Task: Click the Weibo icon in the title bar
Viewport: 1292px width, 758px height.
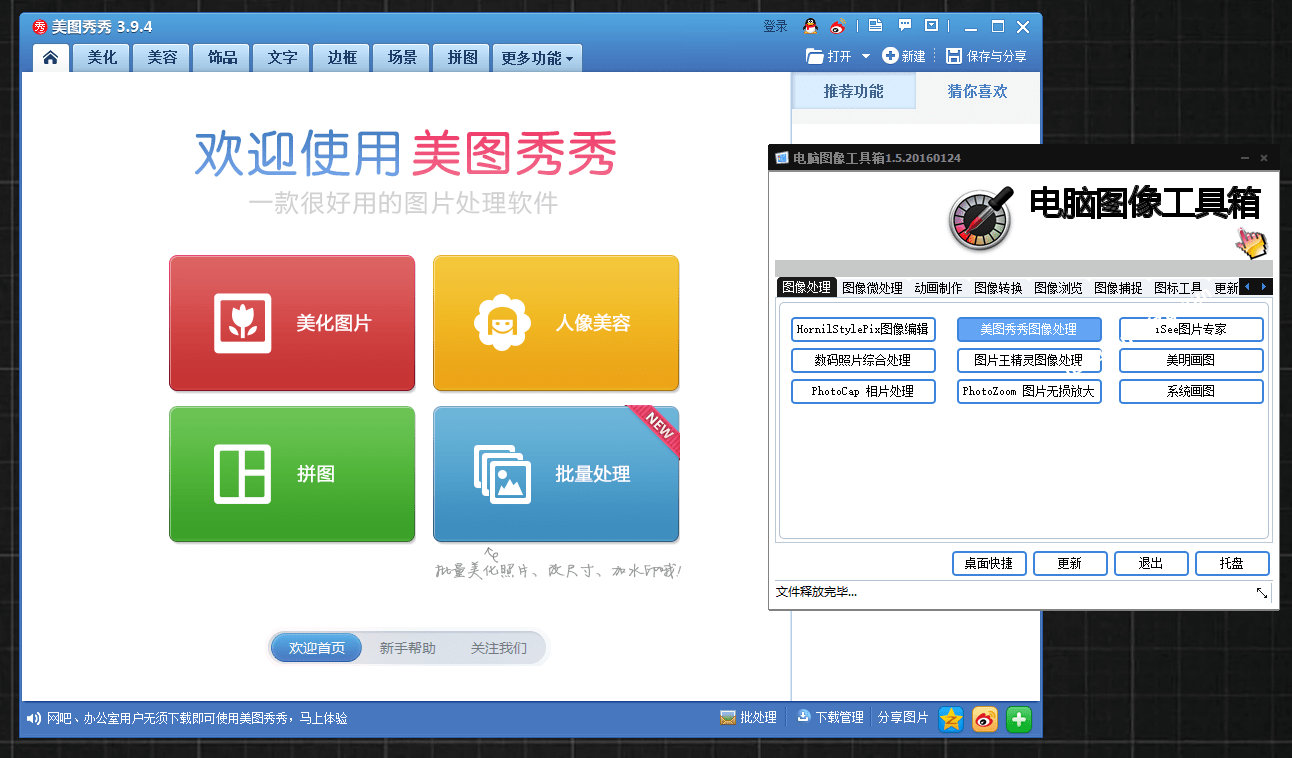Action: click(838, 25)
